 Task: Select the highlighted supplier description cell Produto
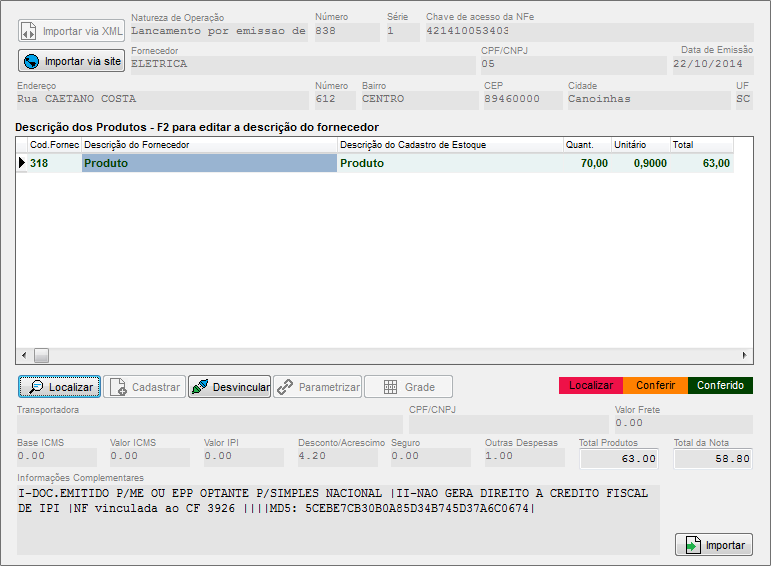tap(209, 163)
